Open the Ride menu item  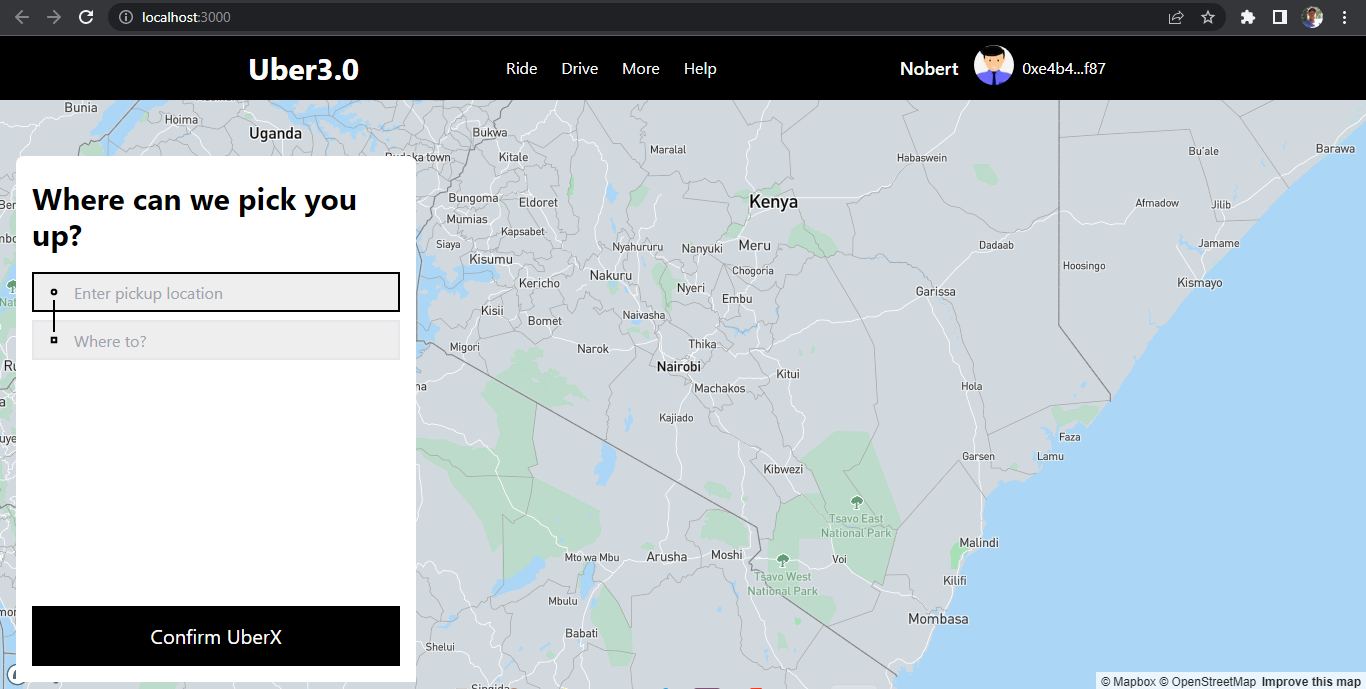(x=522, y=69)
